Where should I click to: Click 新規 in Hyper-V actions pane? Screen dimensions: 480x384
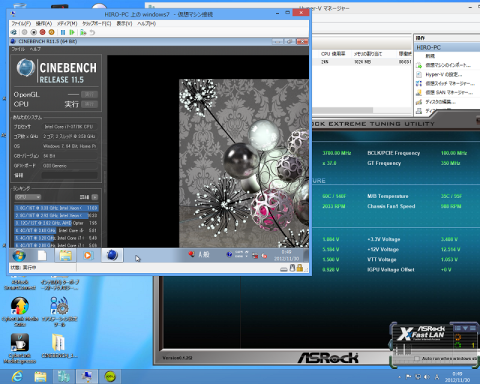coord(430,56)
